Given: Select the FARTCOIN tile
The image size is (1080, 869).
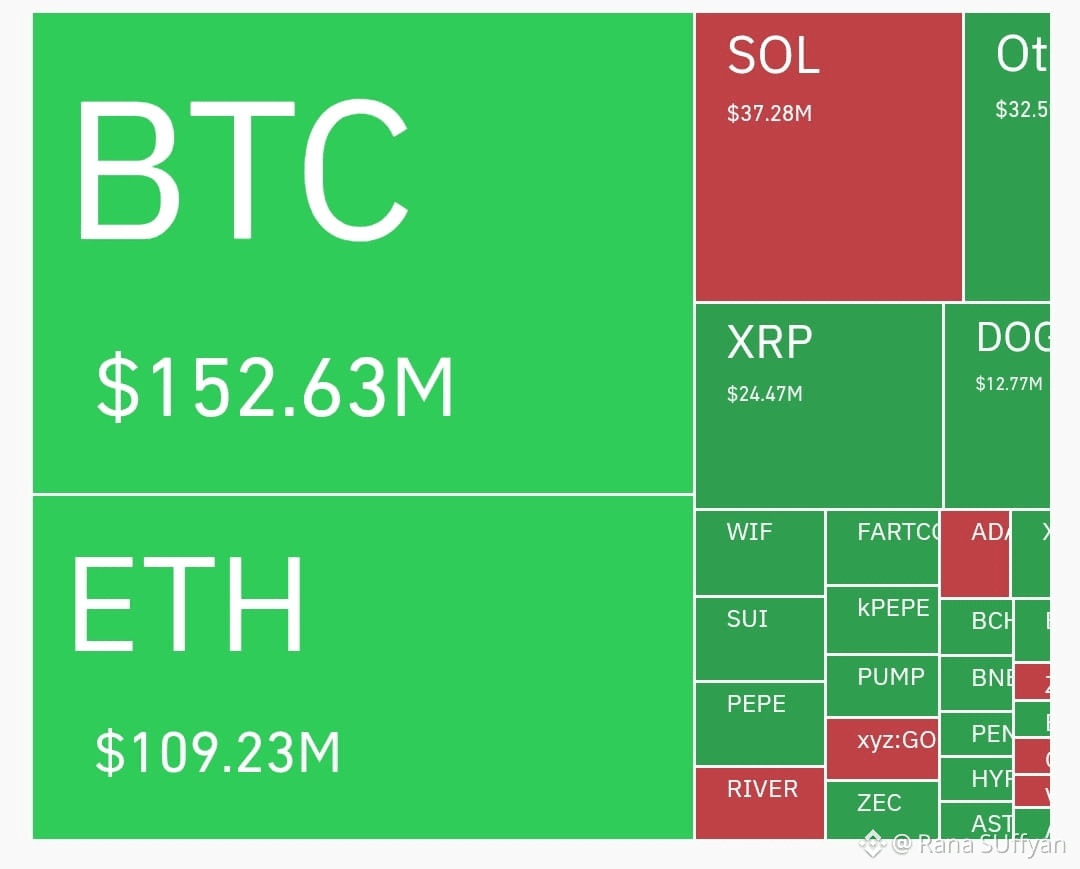Looking at the screenshot, I should point(882,547).
